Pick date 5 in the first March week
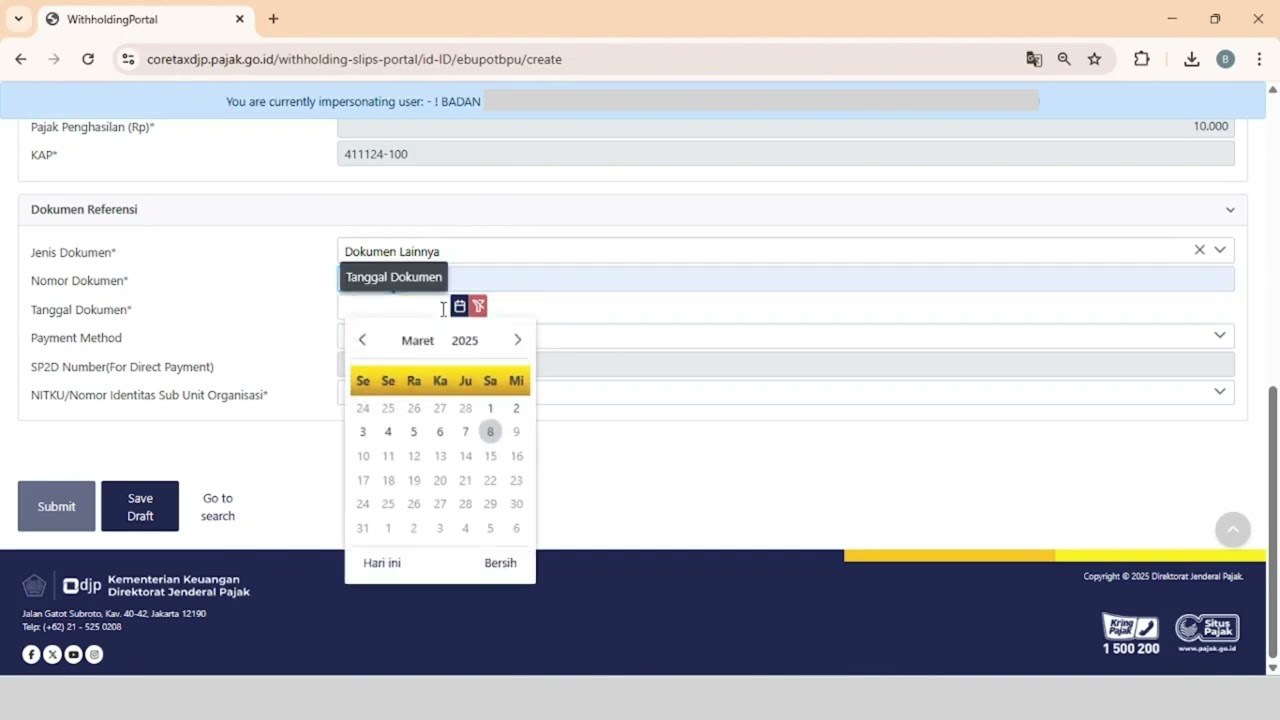 [413, 432]
